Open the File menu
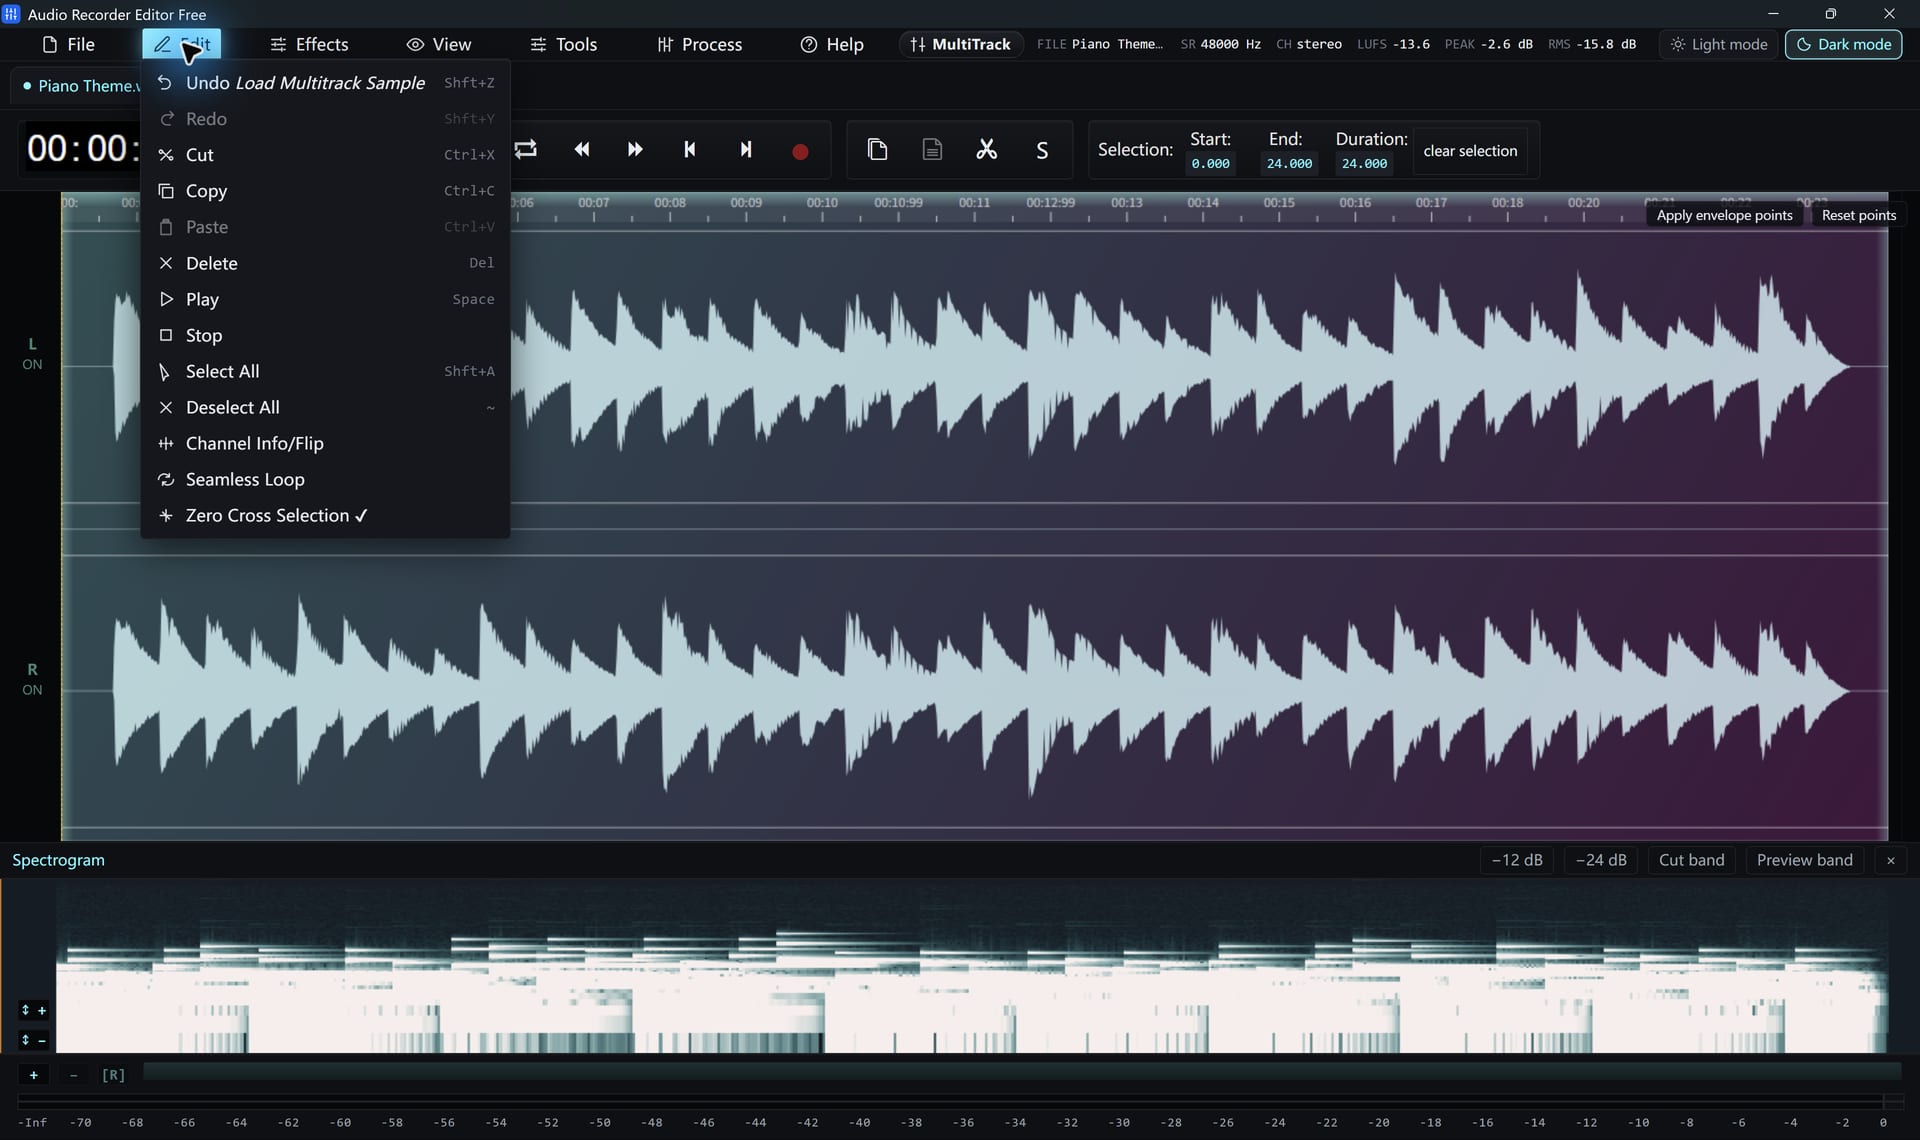1920x1140 pixels. tap(68, 44)
